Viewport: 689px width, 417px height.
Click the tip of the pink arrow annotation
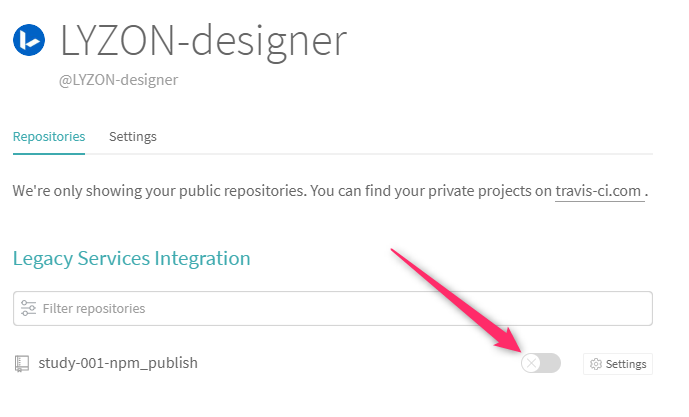pyautogui.click(x=520, y=351)
